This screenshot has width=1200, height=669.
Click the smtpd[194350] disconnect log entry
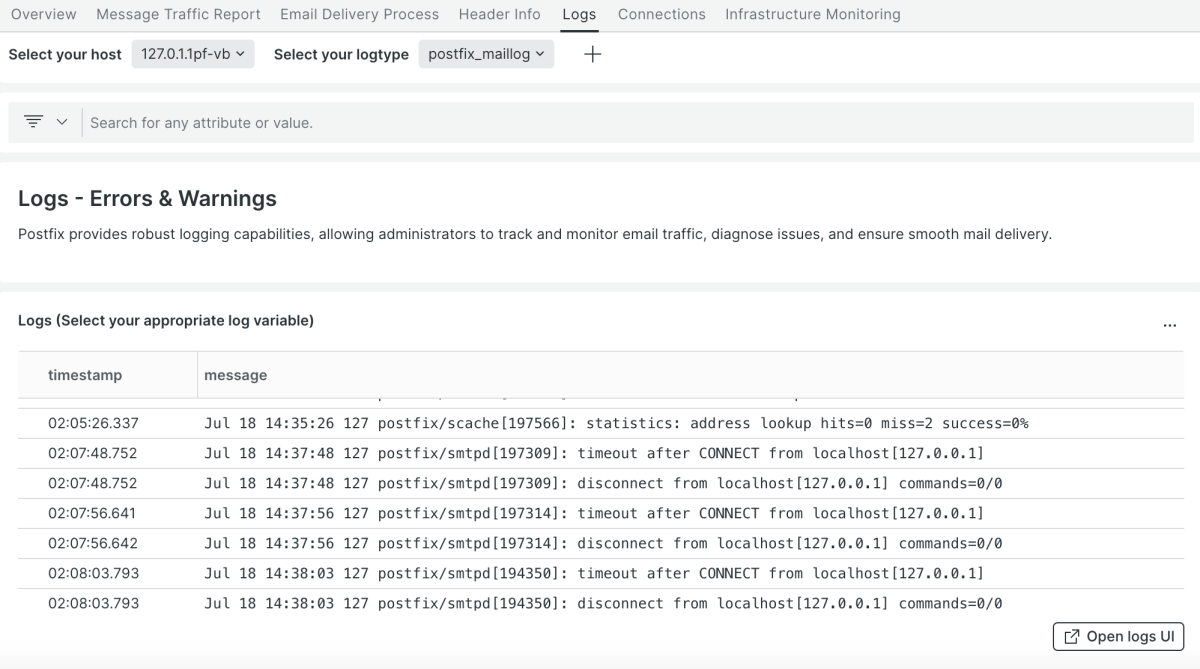[603, 603]
